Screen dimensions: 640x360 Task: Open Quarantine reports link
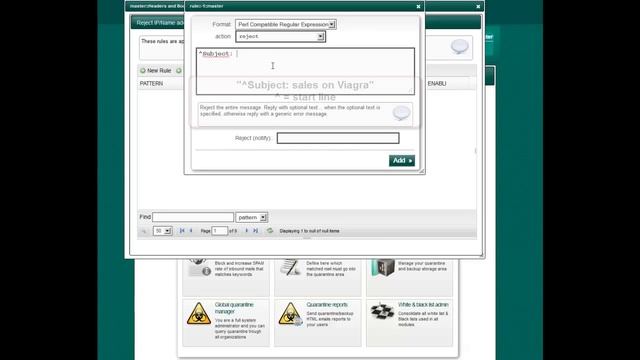(327, 305)
